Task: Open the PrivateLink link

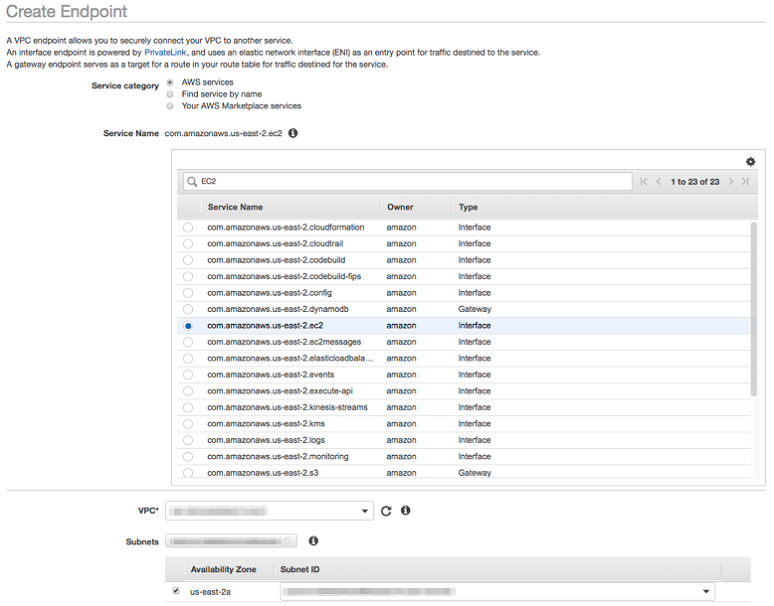Action: tap(165, 52)
